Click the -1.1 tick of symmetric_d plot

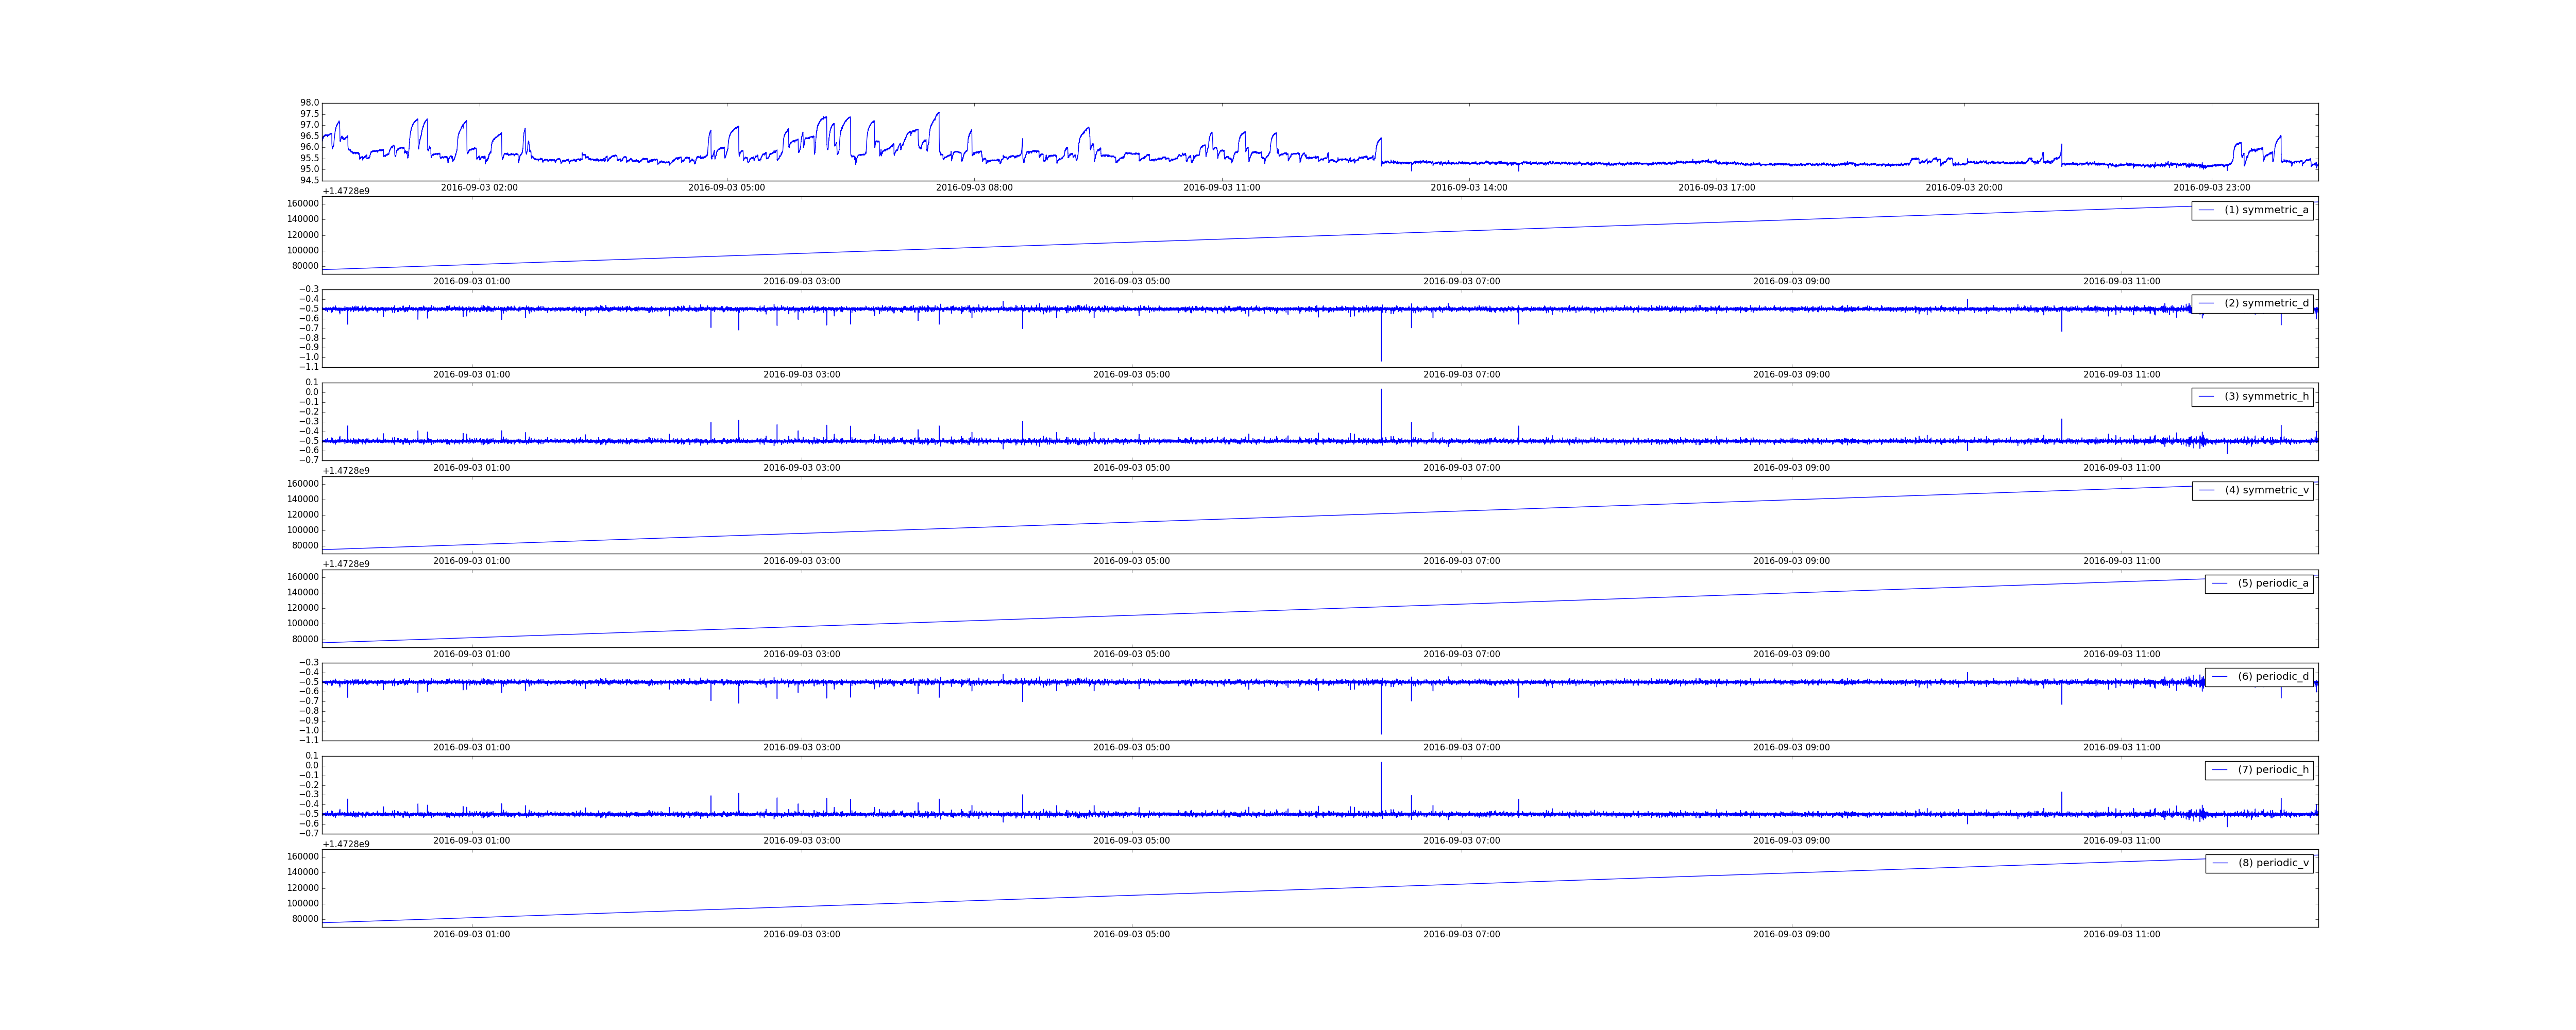pos(308,367)
